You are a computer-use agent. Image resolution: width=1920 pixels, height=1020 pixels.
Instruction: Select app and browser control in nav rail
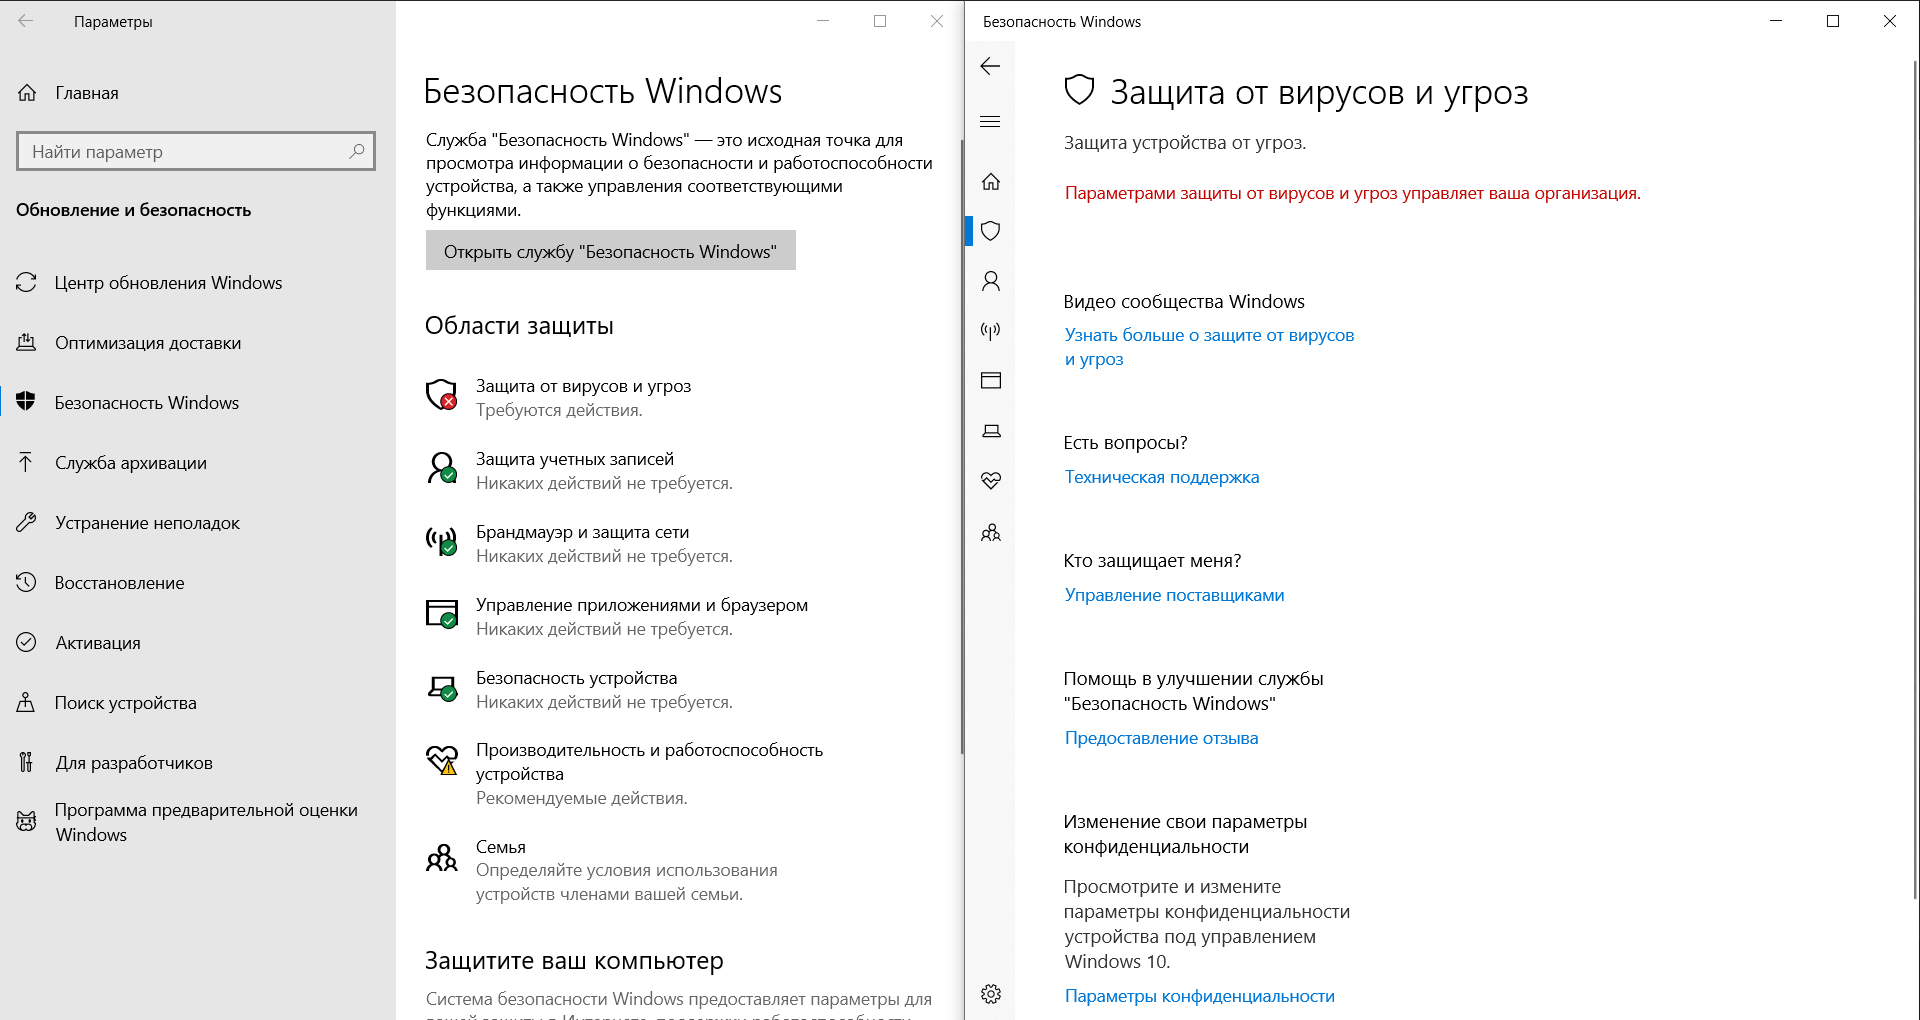(x=990, y=381)
